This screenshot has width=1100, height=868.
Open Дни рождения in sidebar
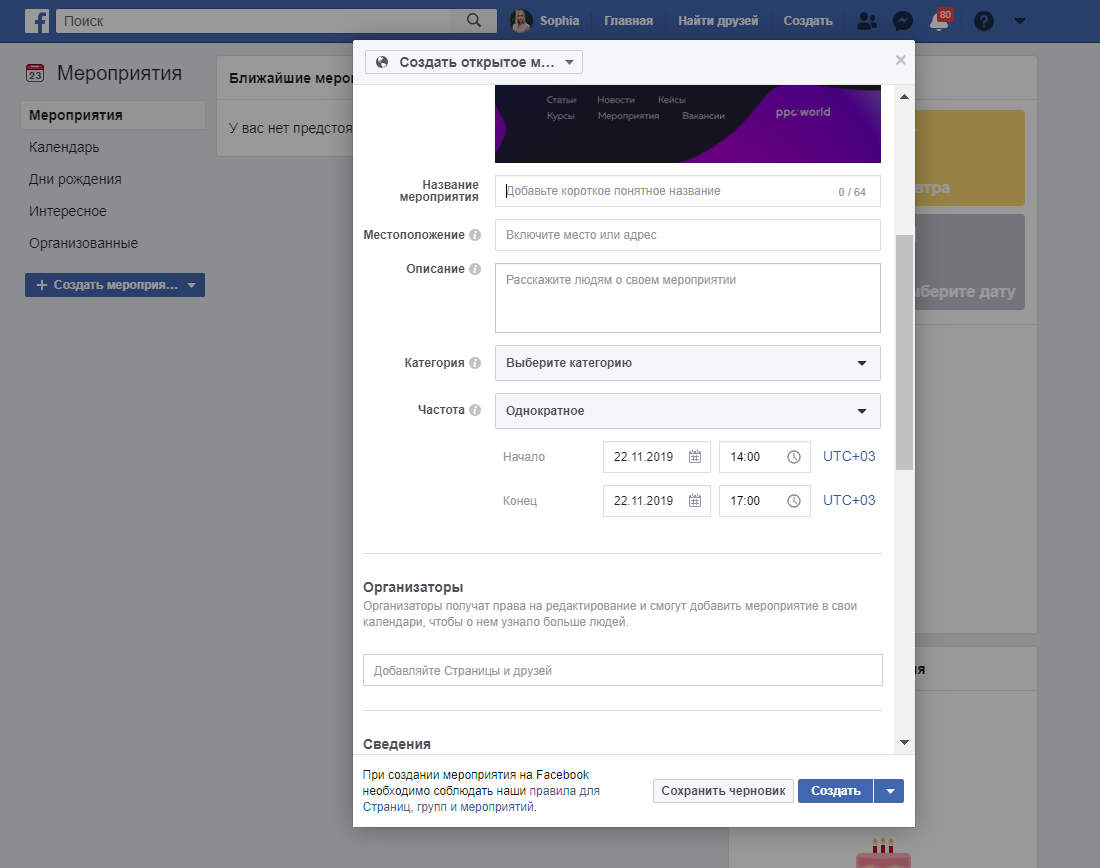tap(75, 179)
